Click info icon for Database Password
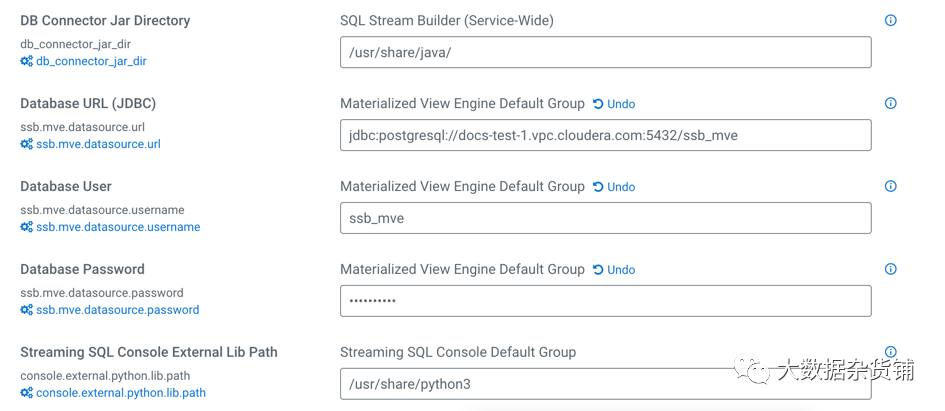The height and width of the screenshot is (411, 945). pos(890,269)
